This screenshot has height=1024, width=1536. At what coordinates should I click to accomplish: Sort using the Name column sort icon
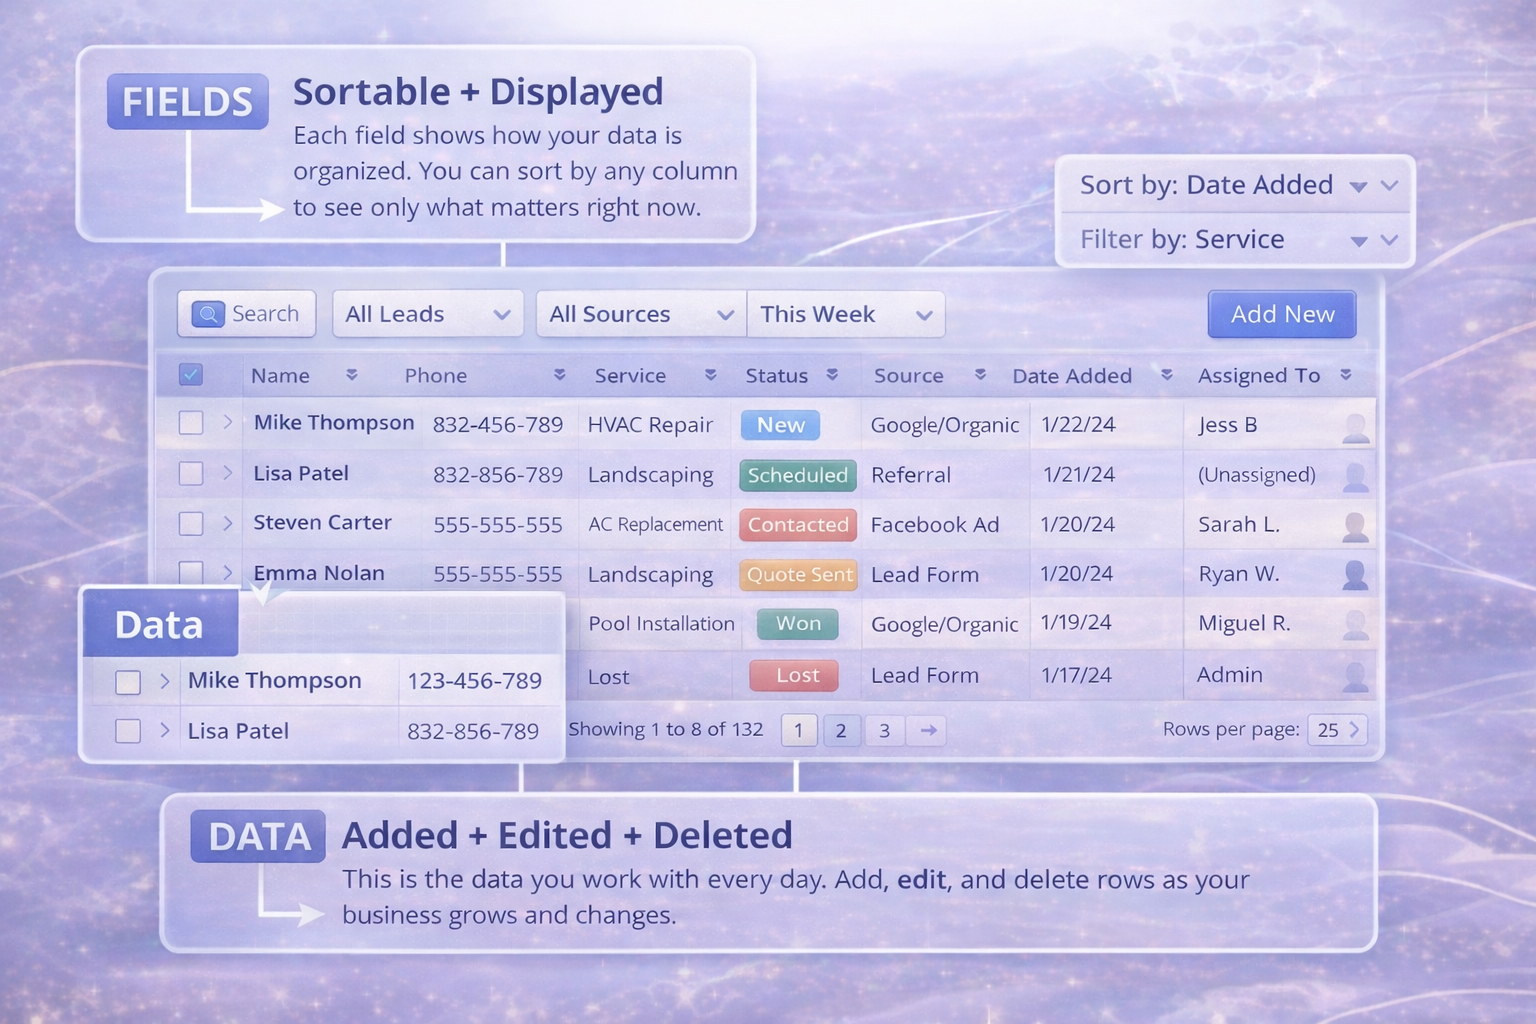point(351,375)
